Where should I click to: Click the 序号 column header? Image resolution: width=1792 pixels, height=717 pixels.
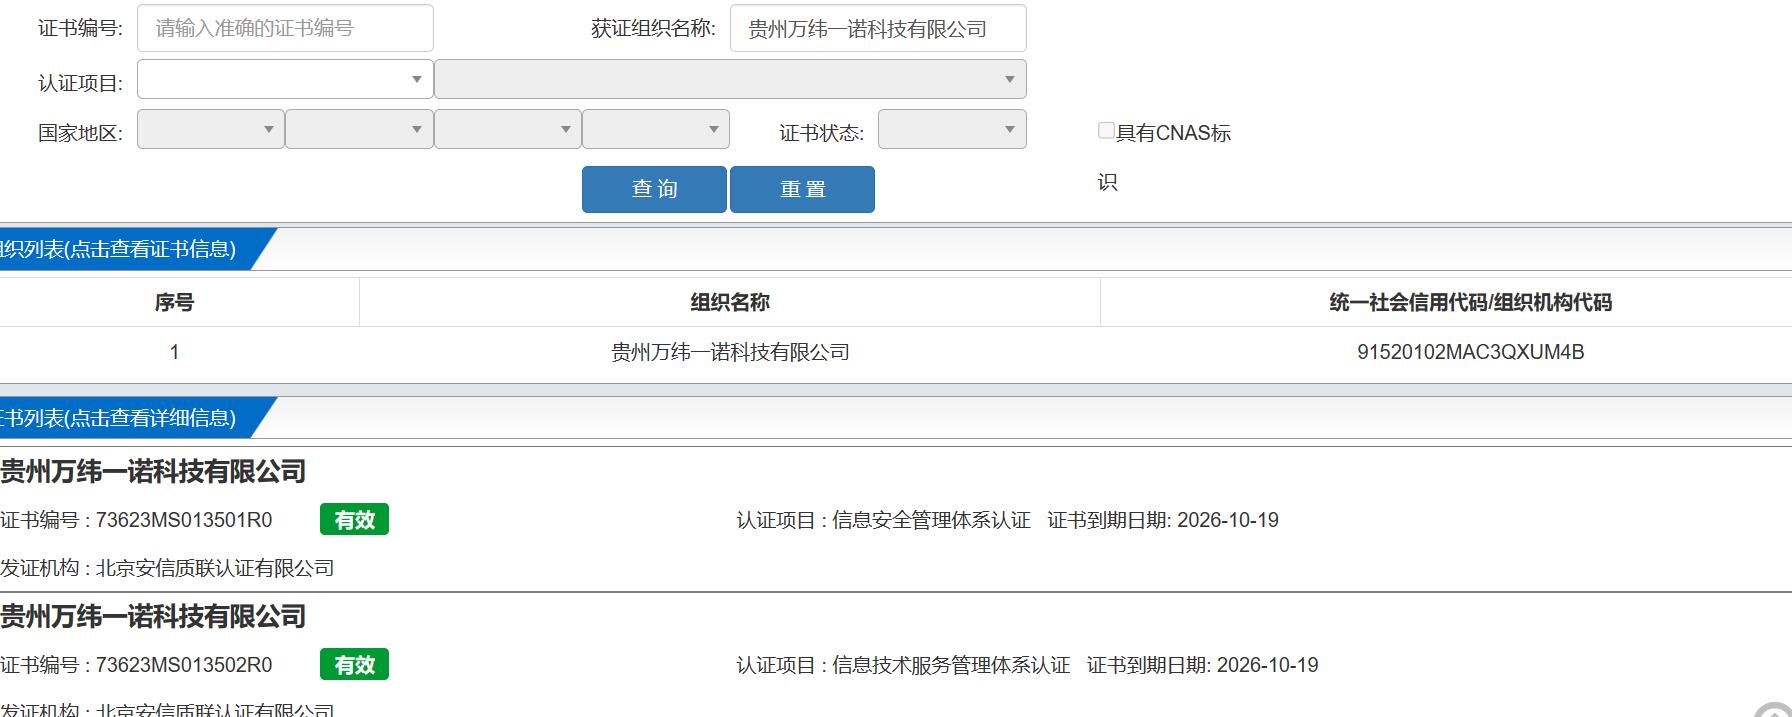tap(174, 302)
